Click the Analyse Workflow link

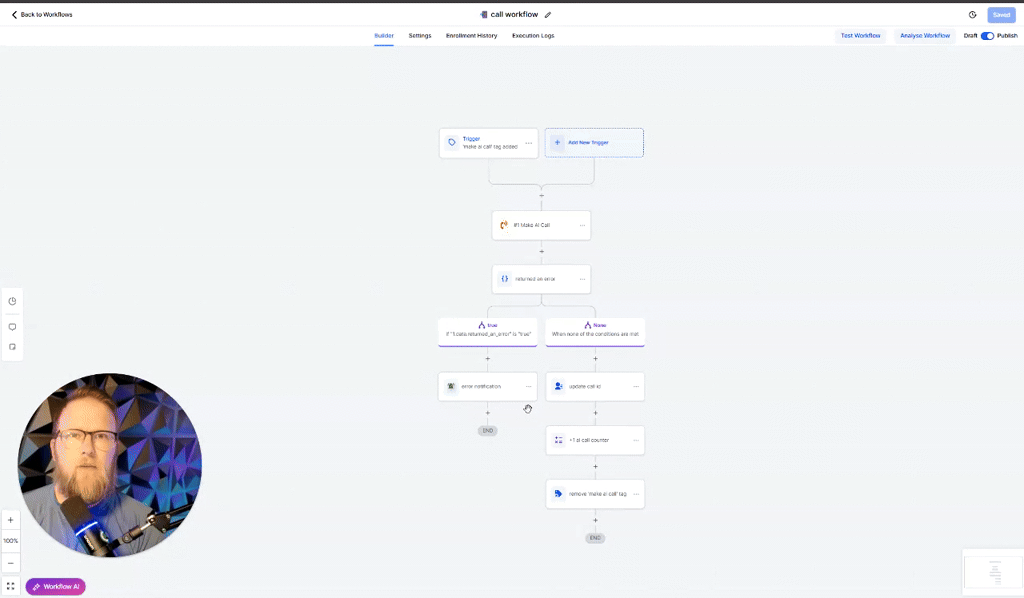(923, 35)
